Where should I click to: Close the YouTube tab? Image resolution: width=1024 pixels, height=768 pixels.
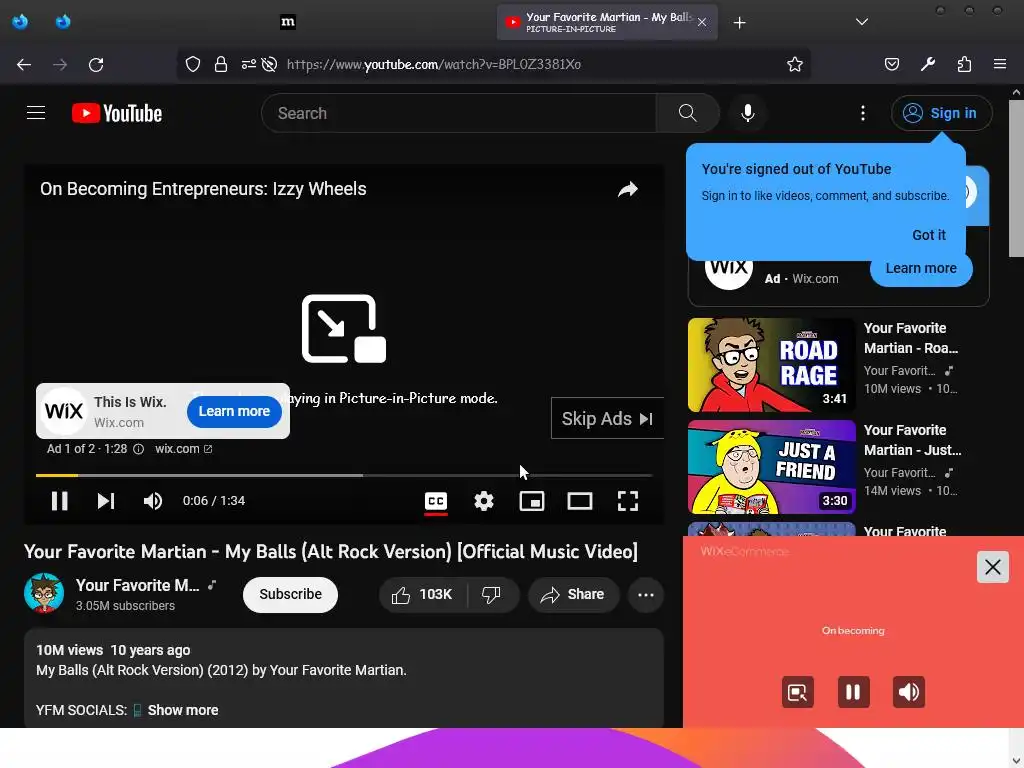pos(702,22)
